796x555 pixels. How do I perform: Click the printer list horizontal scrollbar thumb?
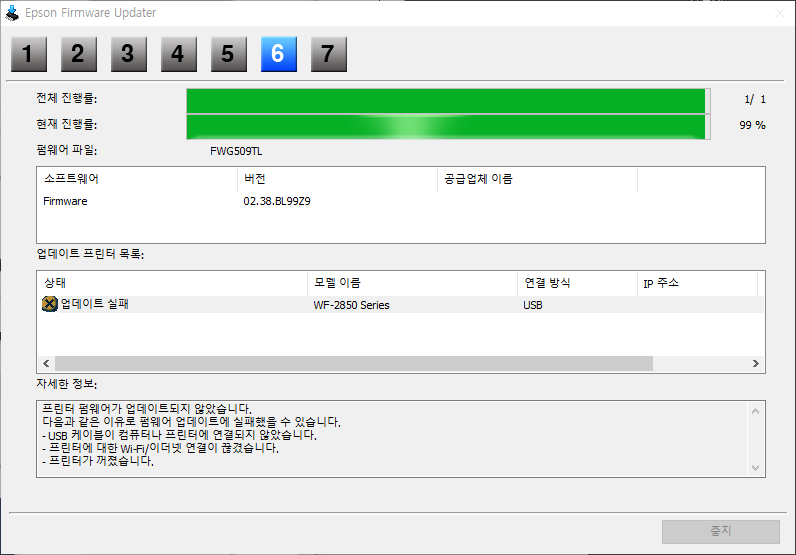click(x=354, y=364)
